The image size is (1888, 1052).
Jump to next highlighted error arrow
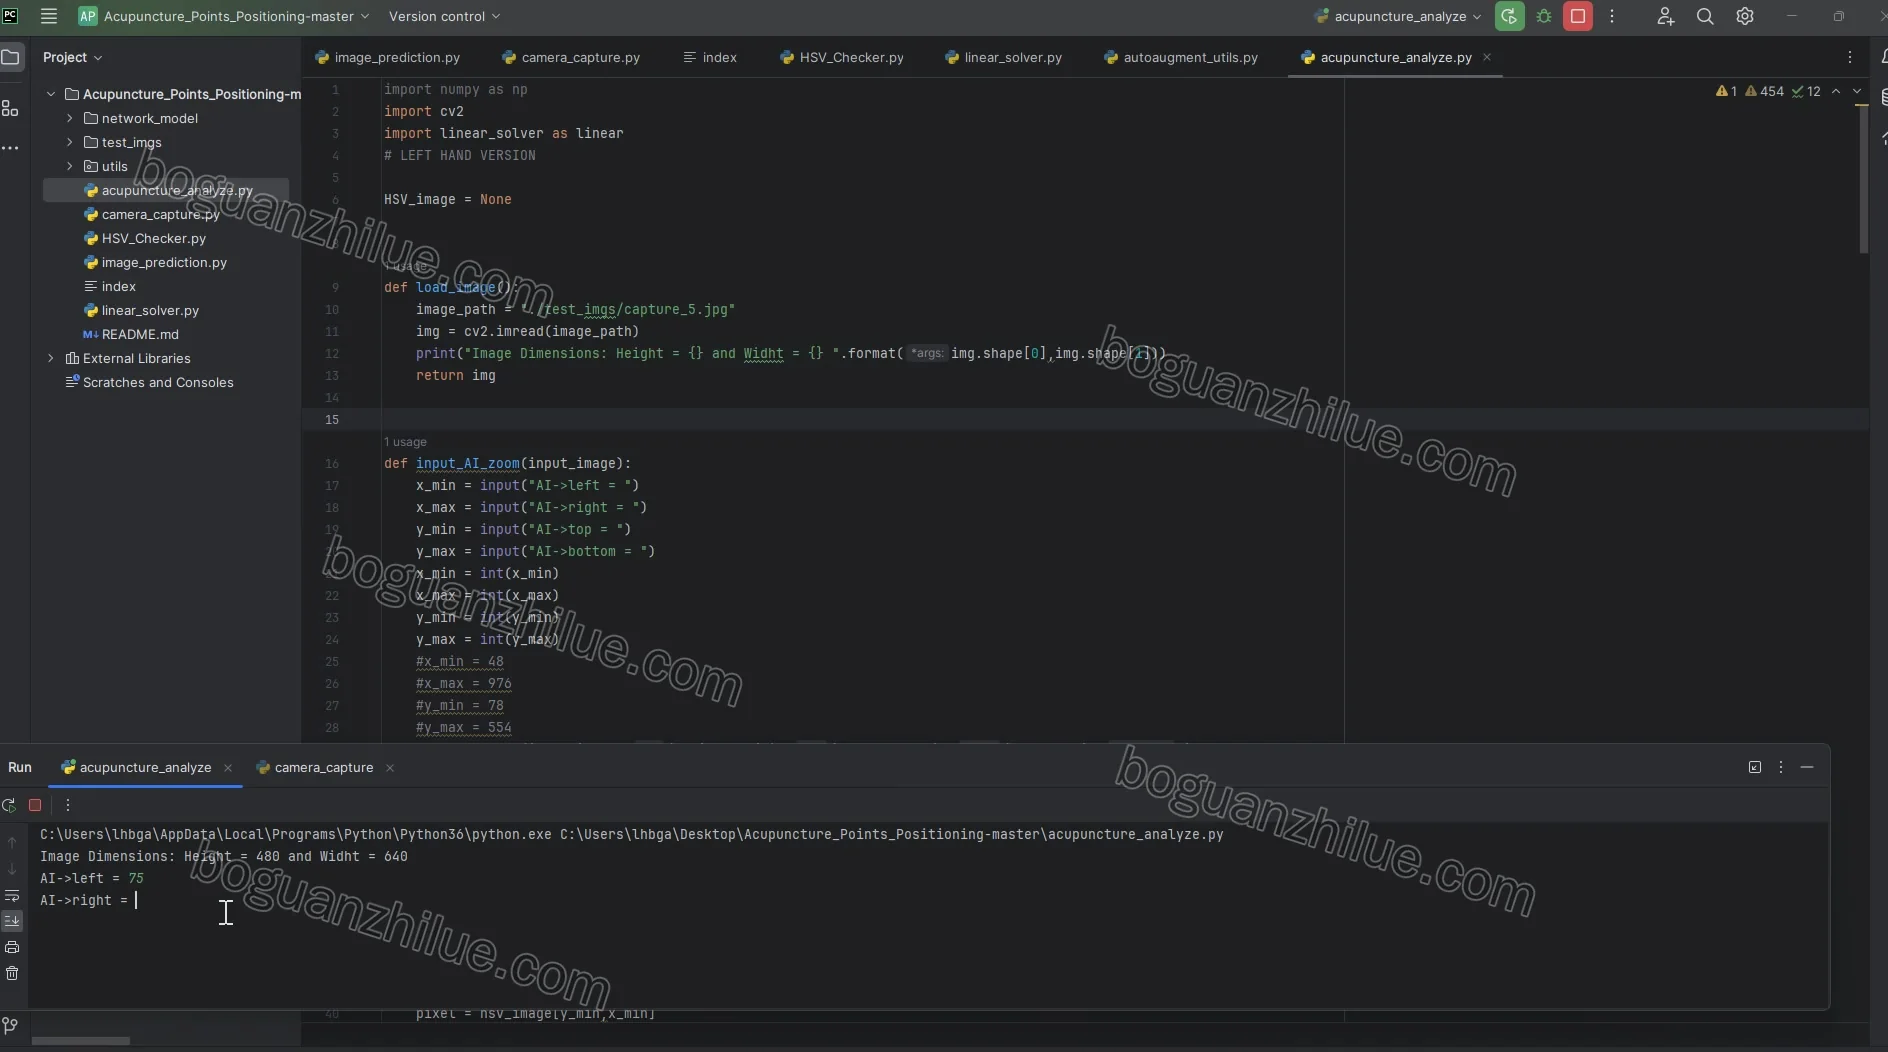pyautogui.click(x=1857, y=91)
